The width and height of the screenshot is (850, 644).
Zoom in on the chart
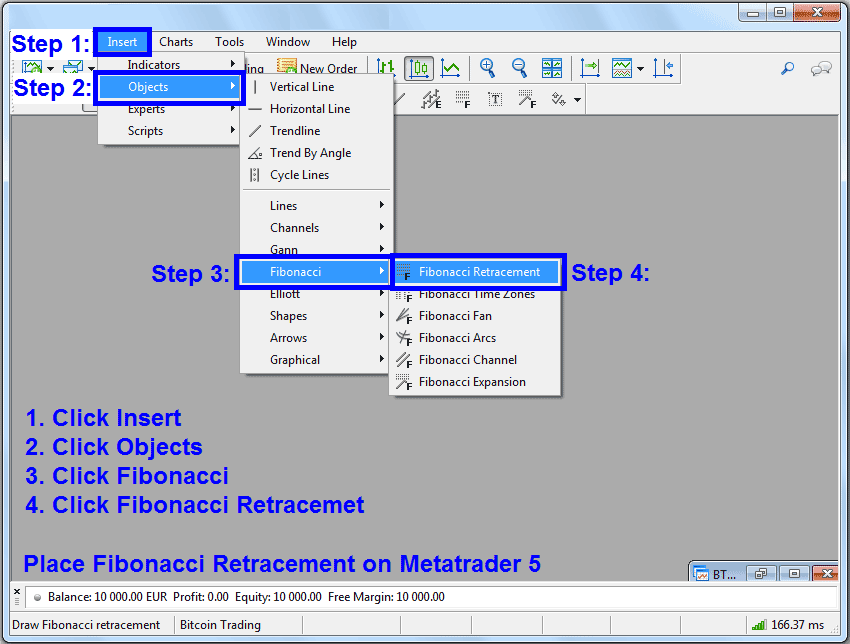(x=487, y=68)
